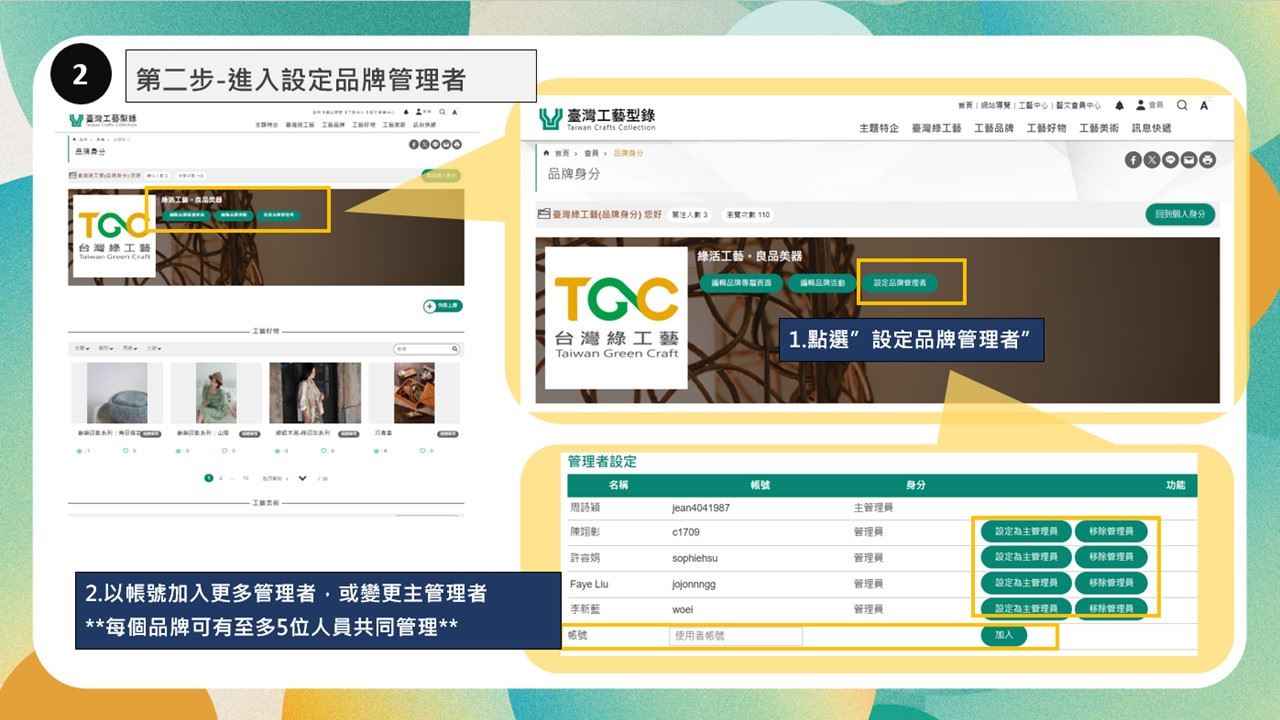Viewport: 1280px width, 720px height.
Task: Click 品牌身分 in the enlarged breadcrumb
Action: point(628,153)
